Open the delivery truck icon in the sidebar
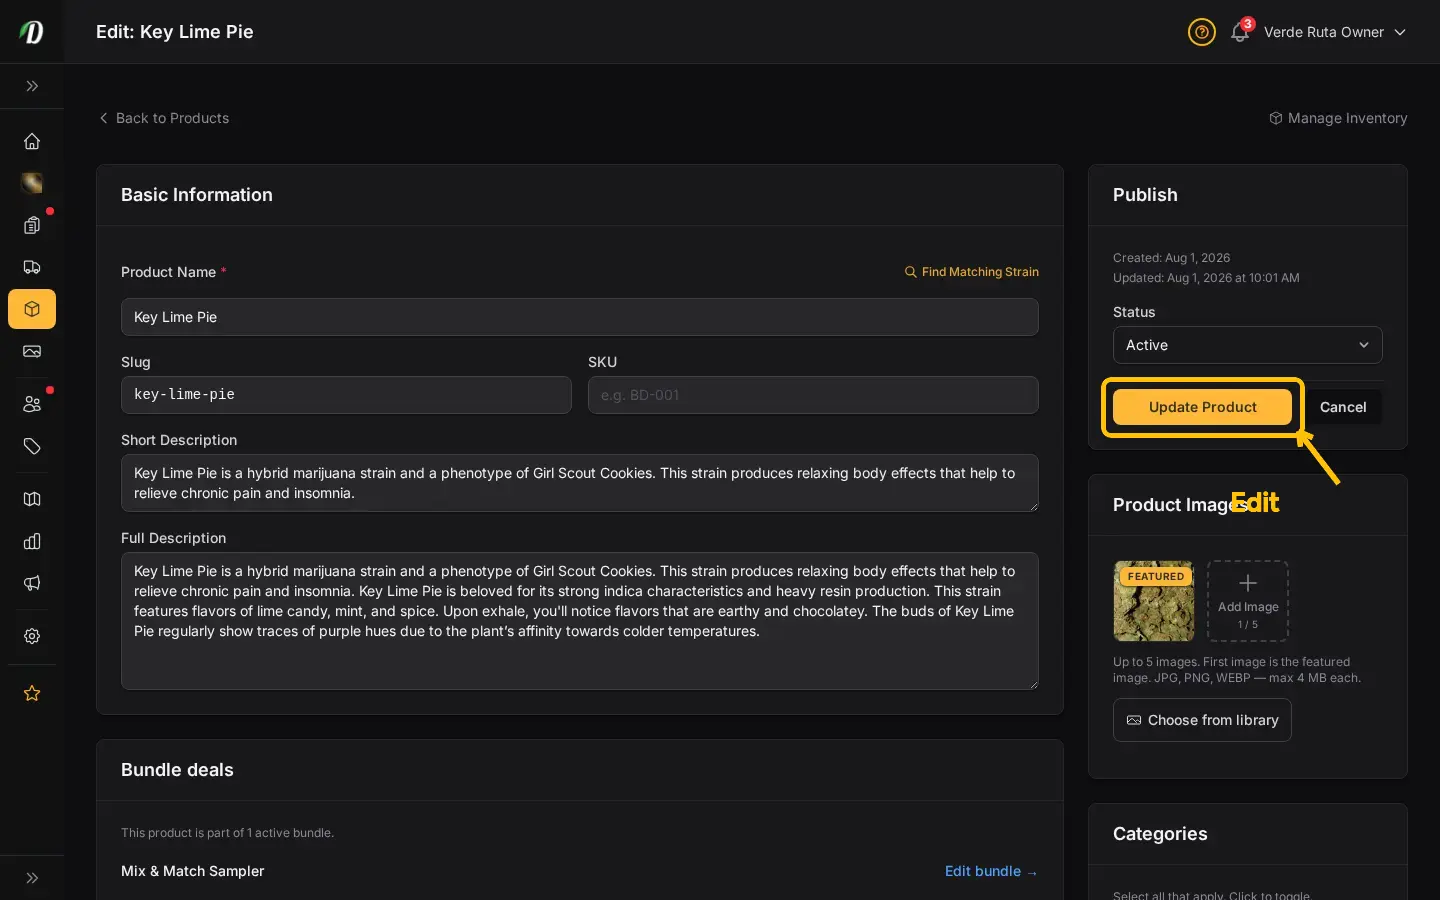 [x=32, y=267]
